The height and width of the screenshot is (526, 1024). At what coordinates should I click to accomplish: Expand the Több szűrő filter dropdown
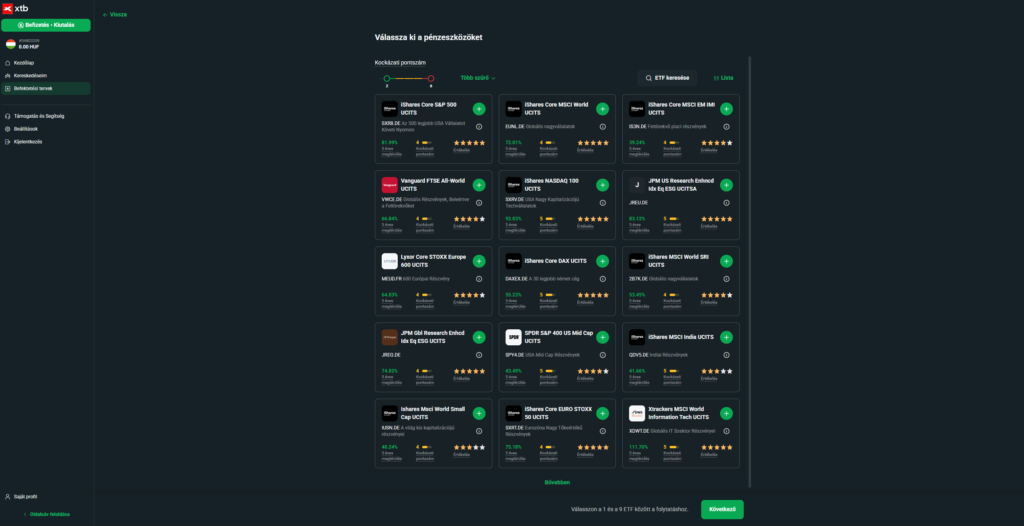coord(478,78)
